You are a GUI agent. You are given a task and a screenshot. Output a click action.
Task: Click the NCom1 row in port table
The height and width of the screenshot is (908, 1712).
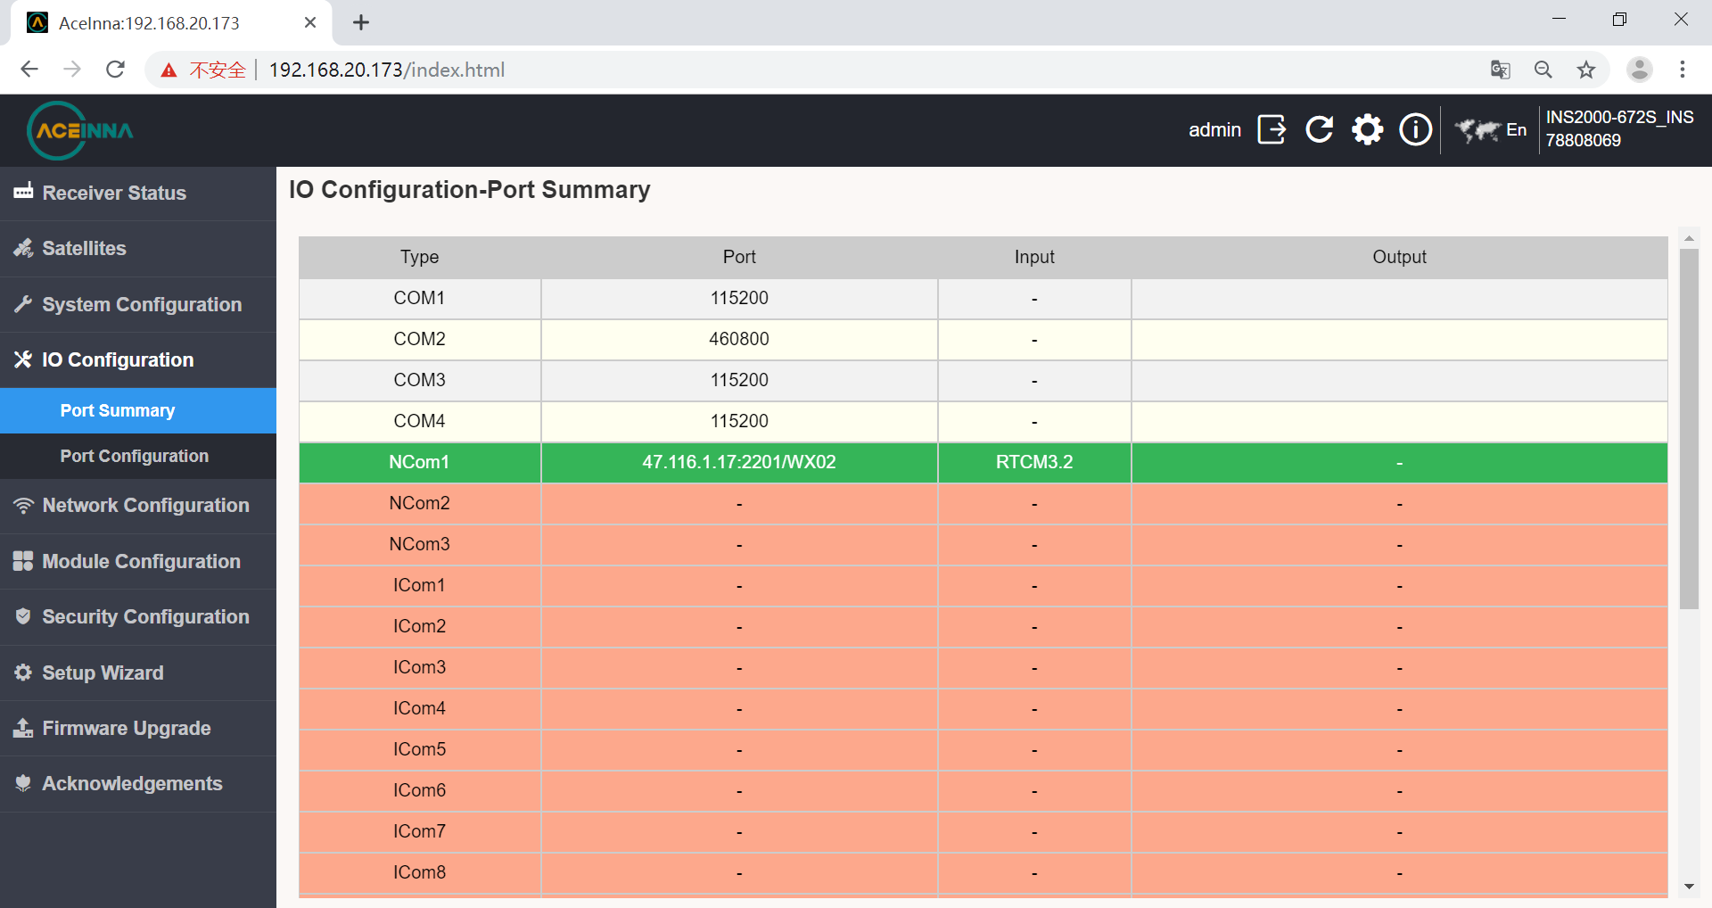click(983, 463)
